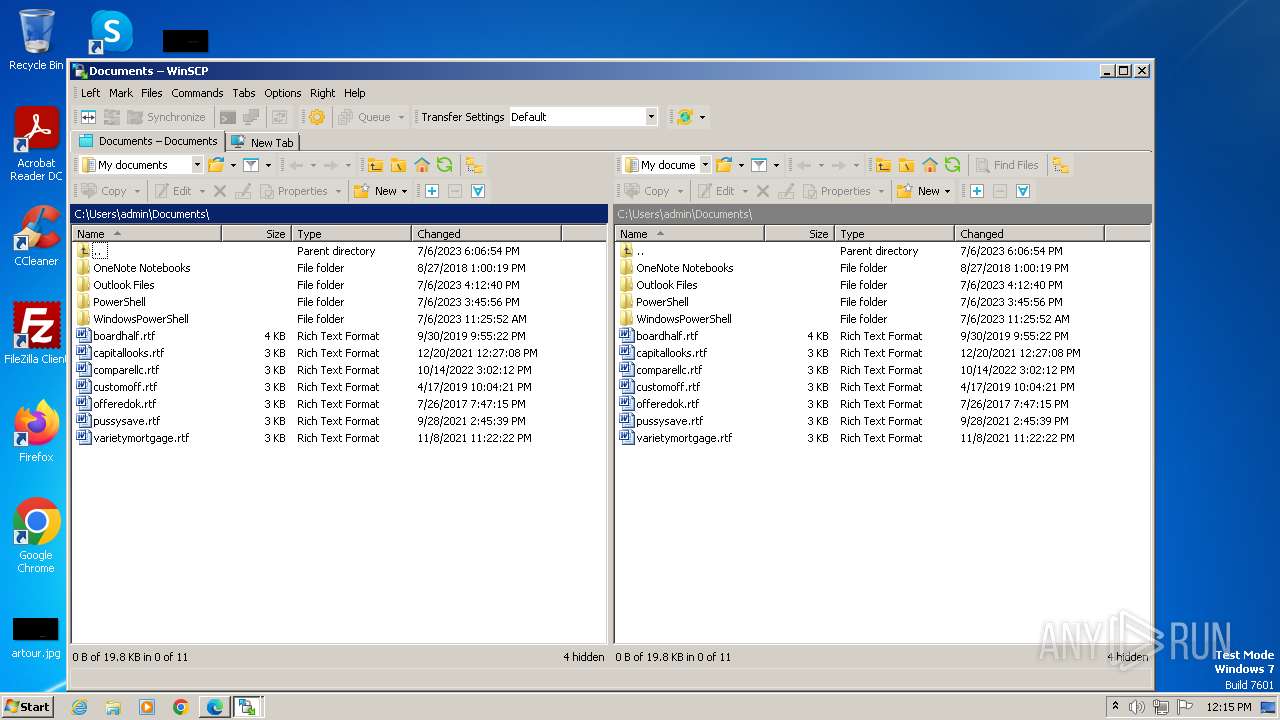Select files plus icon in left panel
The height and width of the screenshot is (720, 1280).
click(x=432, y=191)
